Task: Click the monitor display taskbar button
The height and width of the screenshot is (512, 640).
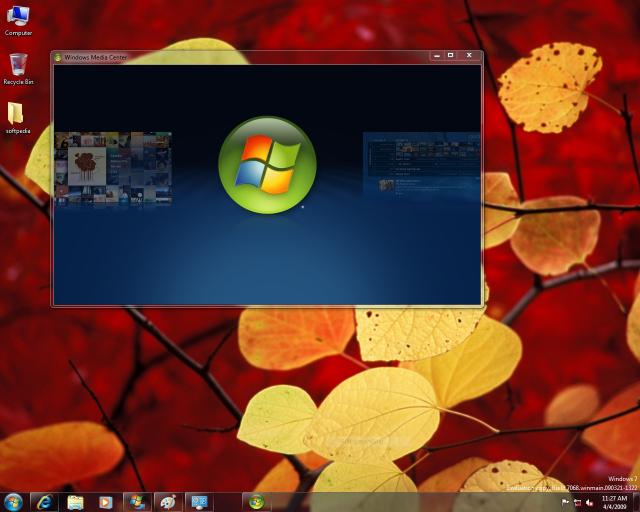Action: point(198,501)
